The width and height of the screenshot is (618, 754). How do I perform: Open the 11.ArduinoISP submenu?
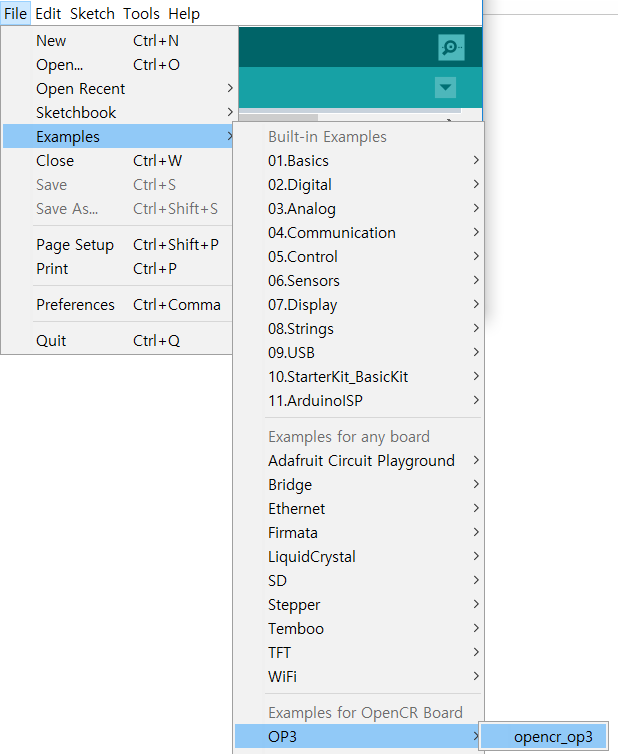(x=359, y=401)
